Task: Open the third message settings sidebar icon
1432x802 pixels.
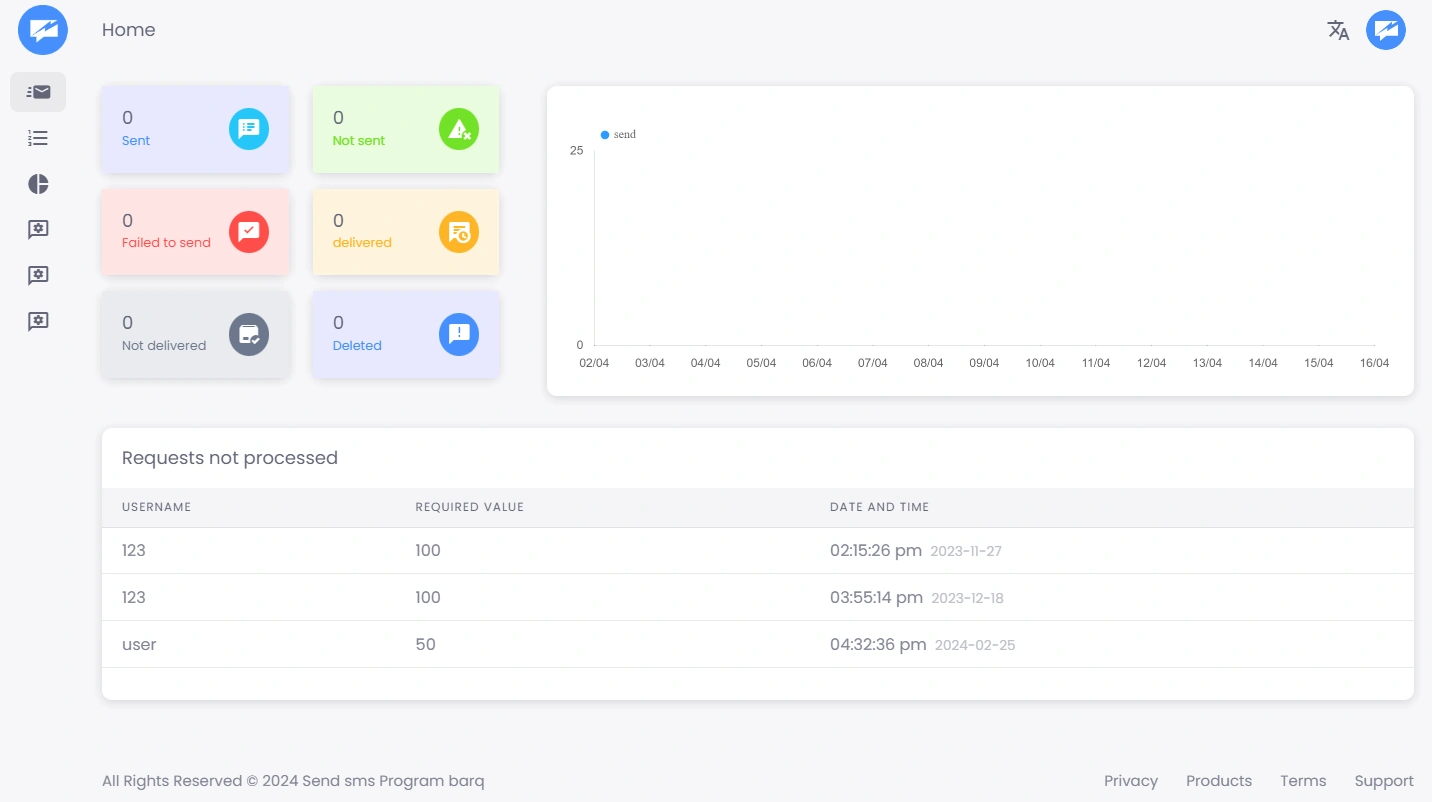Action: [x=38, y=322]
